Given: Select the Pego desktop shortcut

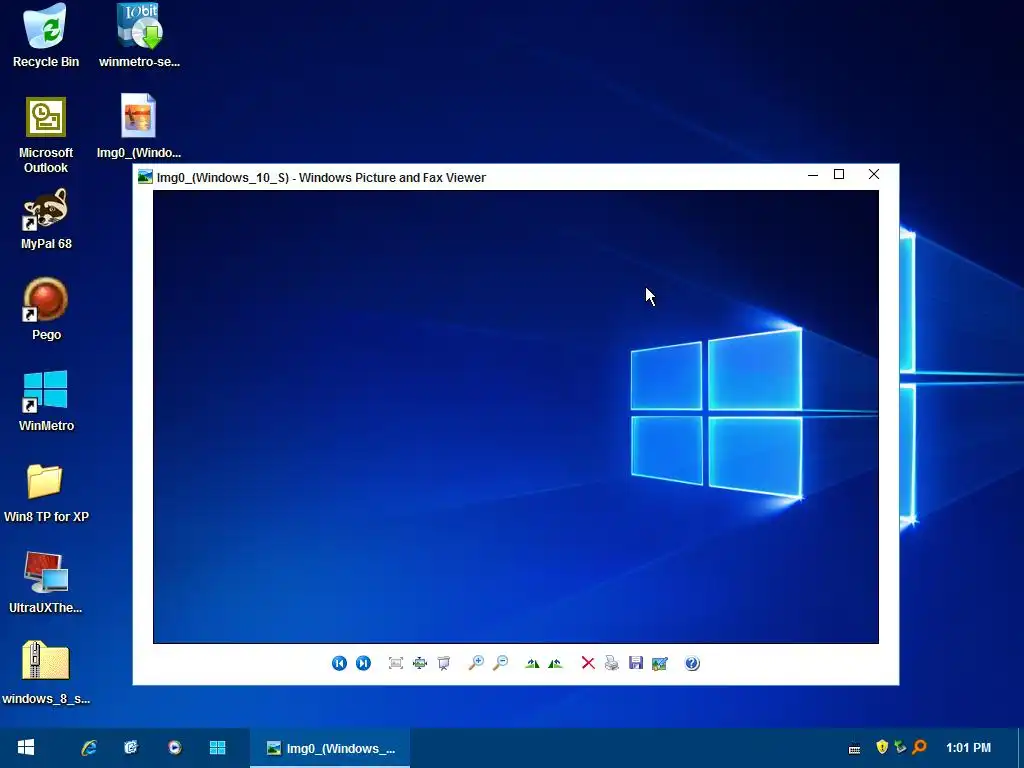Looking at the screenshot, I should [46, 310].
